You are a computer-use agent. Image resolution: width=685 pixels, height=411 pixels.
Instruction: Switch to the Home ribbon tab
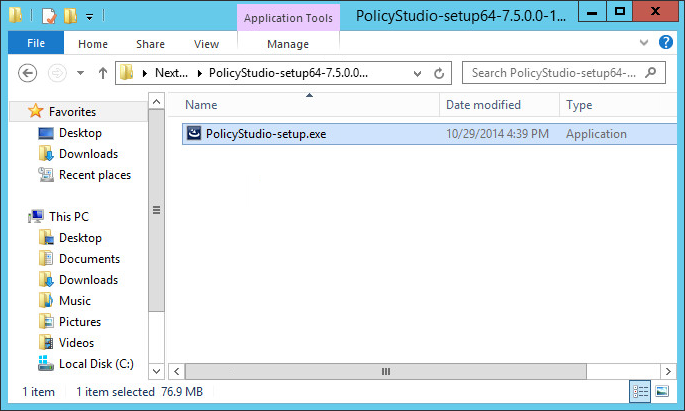[93, 44]
